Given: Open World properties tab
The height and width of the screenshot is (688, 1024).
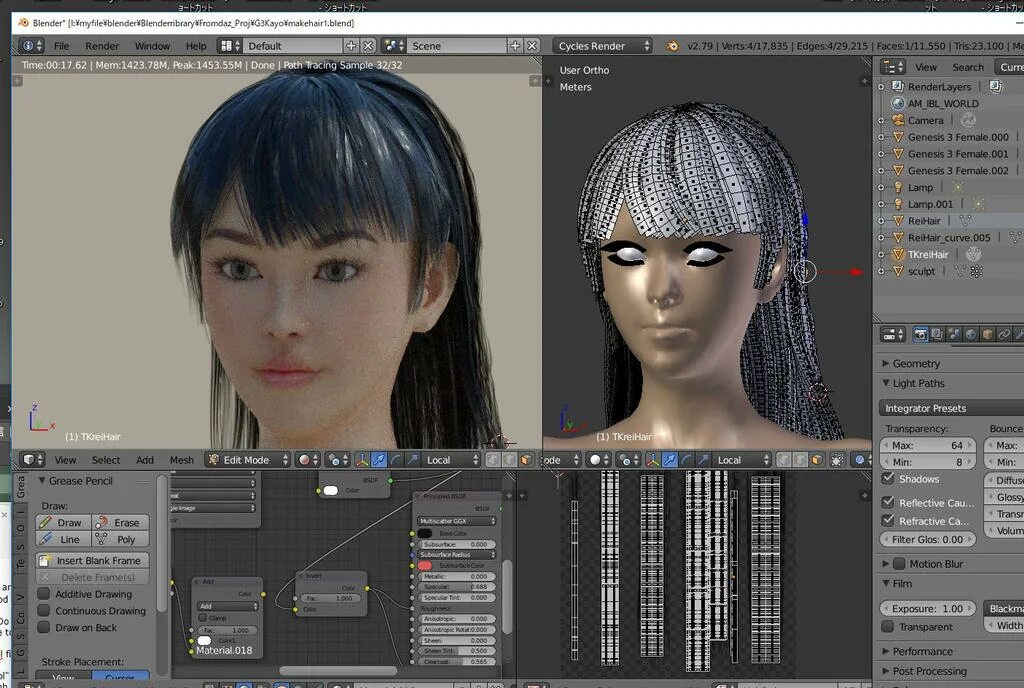Looking at the screenshot, I should tap(970, 334).
